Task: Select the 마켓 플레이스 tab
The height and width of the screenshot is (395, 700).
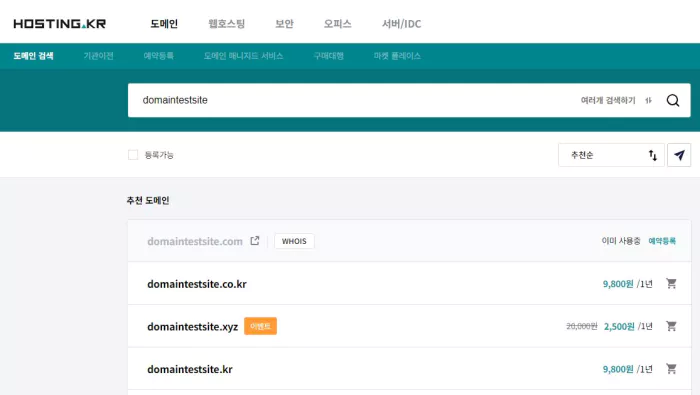Action: coord(397,56)
